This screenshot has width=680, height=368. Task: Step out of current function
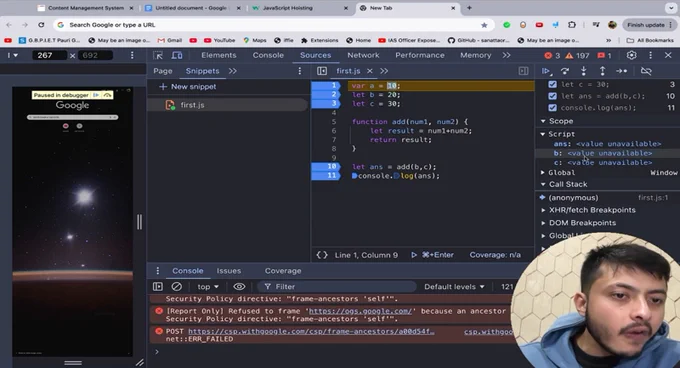(x=602, y=71)
